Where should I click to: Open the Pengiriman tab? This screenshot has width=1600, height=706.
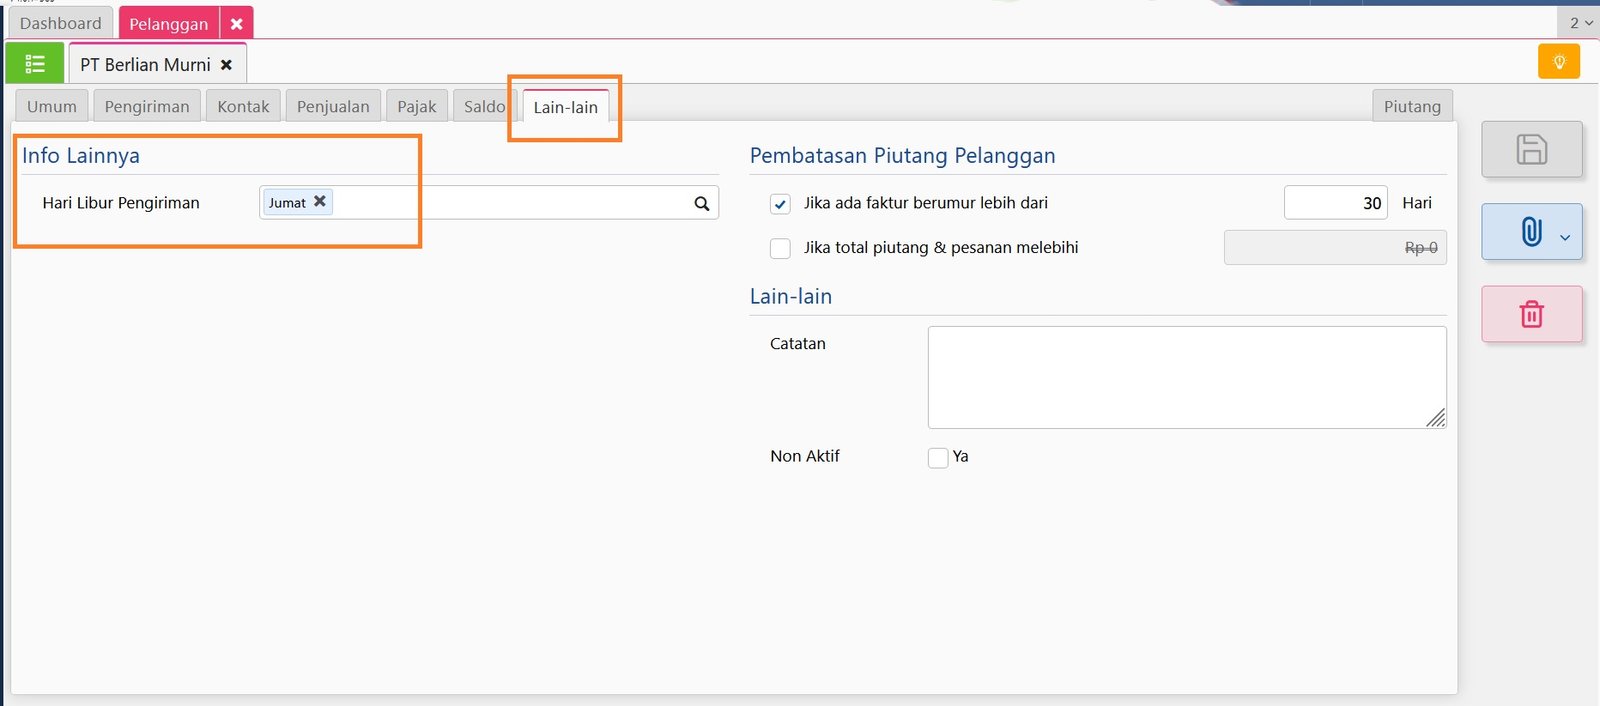(x=147, y=107)
